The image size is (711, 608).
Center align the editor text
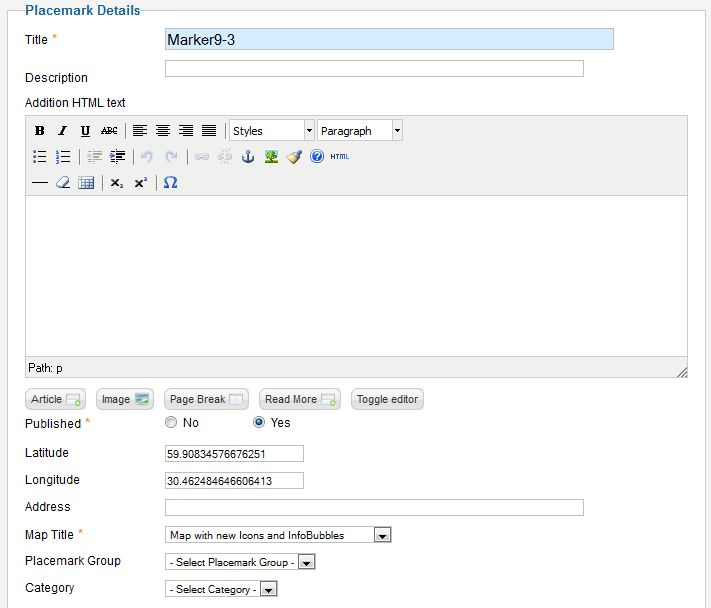pyautogui.click(x=162, y=131)
